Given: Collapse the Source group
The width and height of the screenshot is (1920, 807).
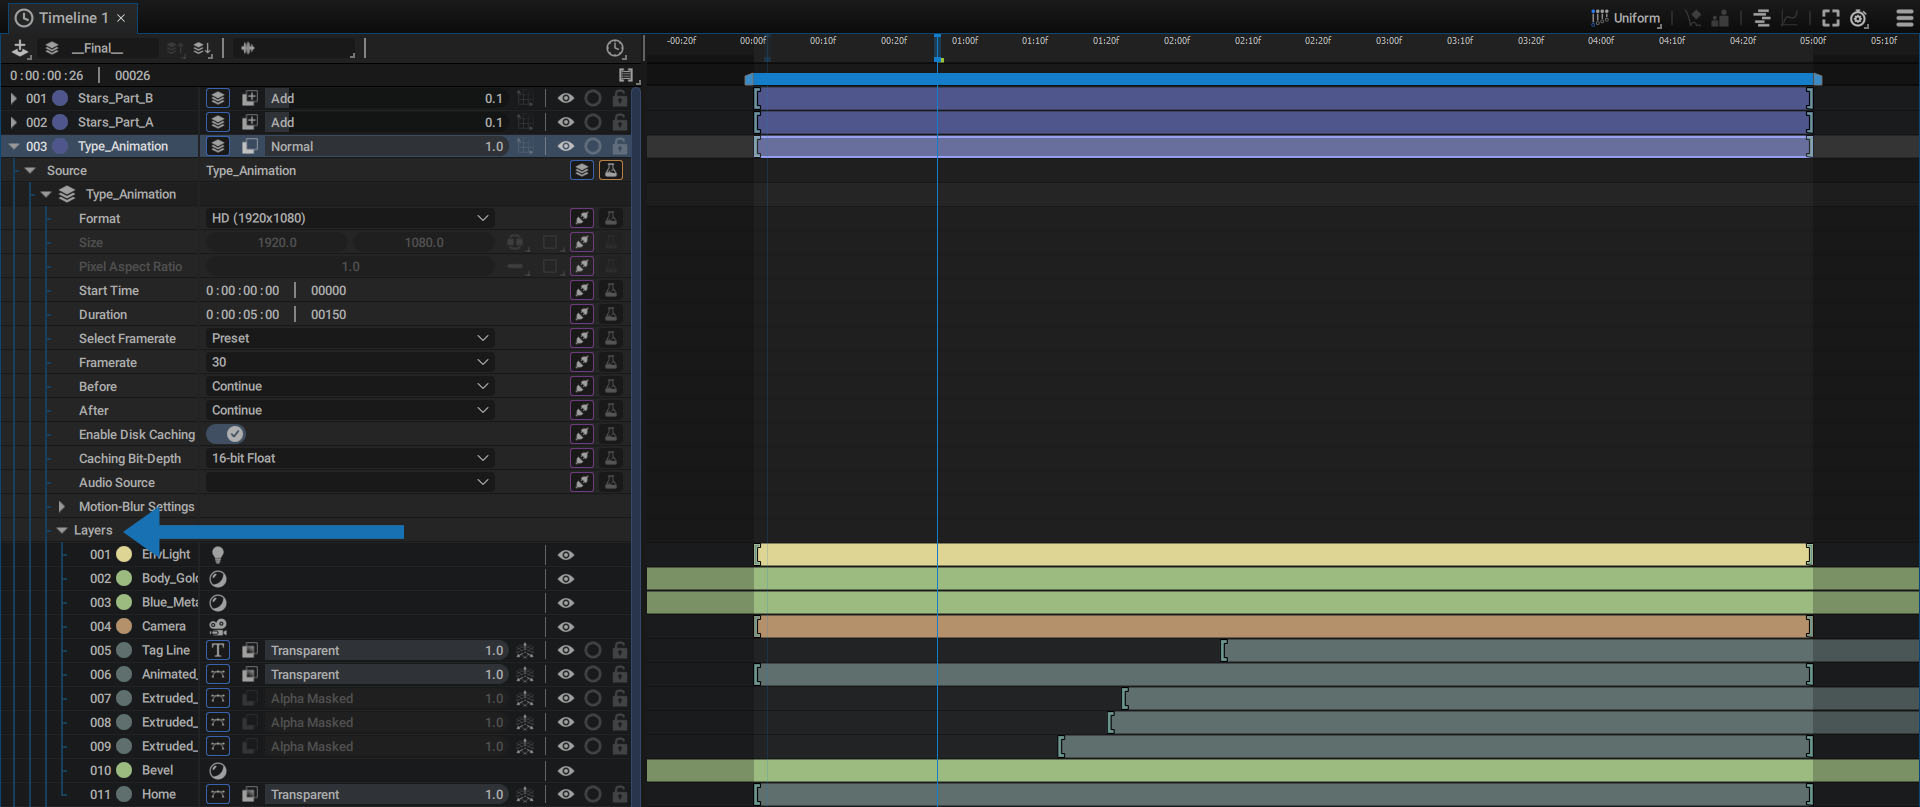Looking at the screenshot, I should pyautogui.click(x=30, y=170).
